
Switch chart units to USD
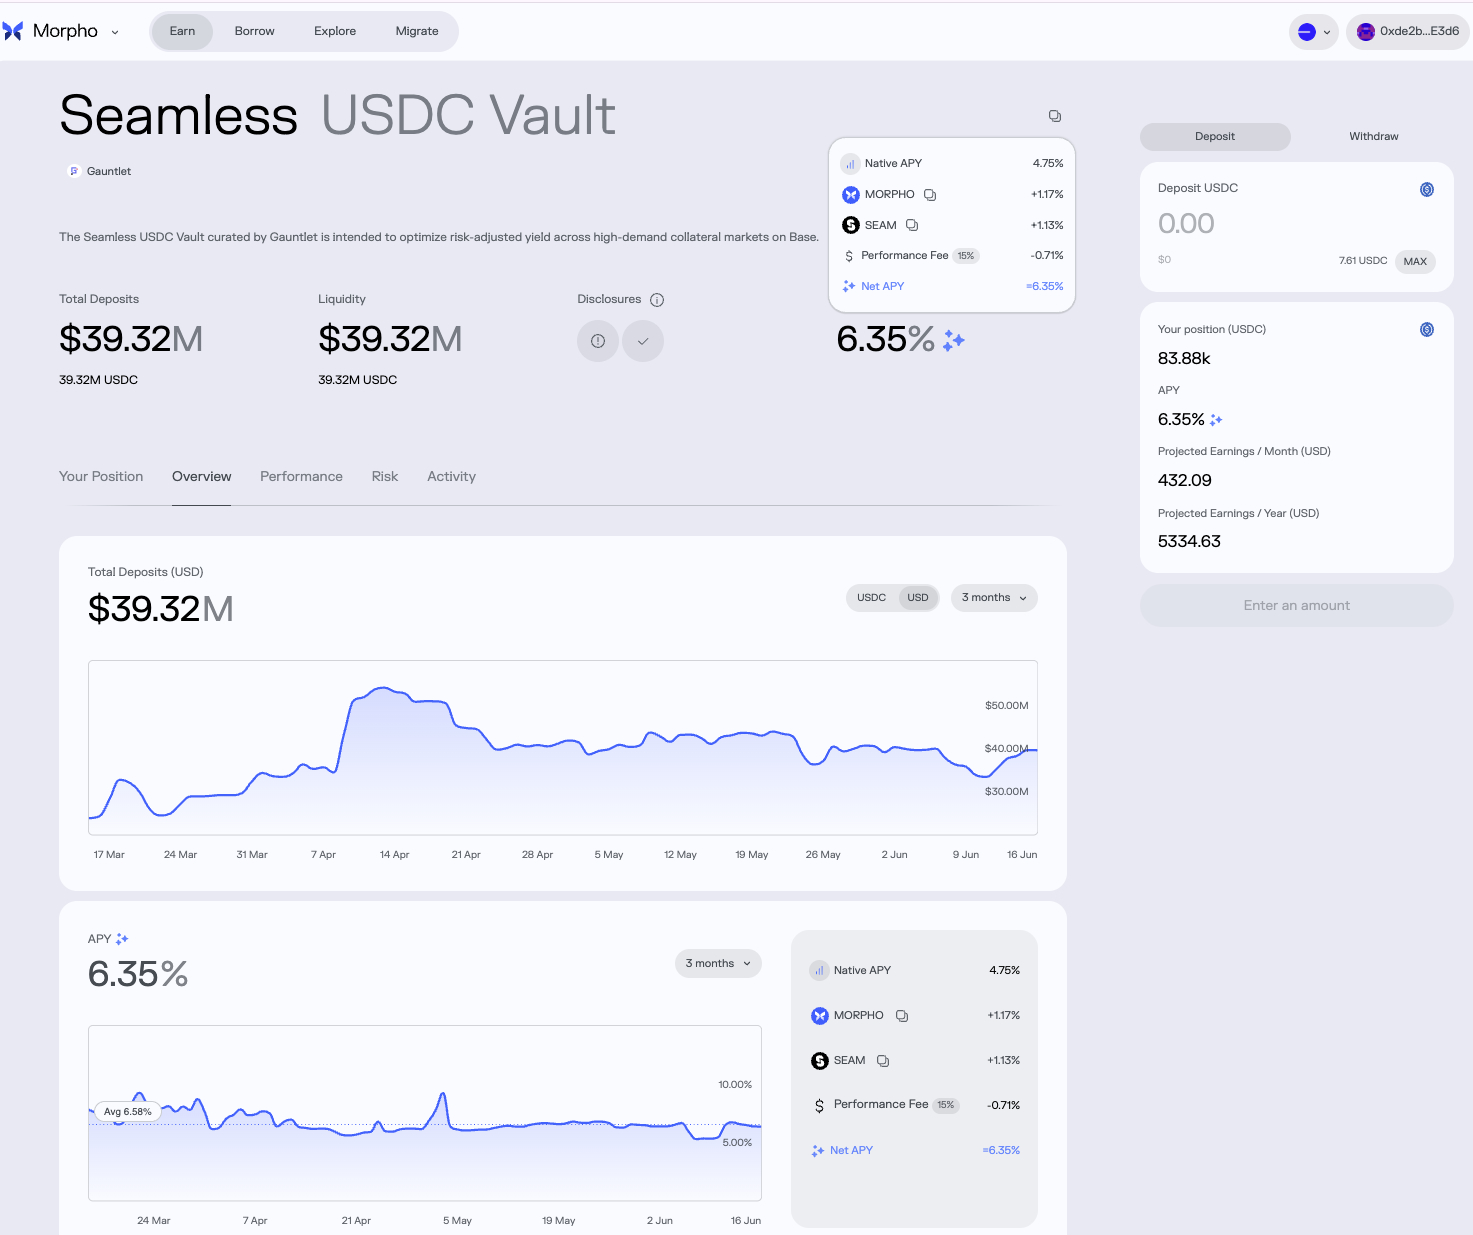tap(918, 598)
